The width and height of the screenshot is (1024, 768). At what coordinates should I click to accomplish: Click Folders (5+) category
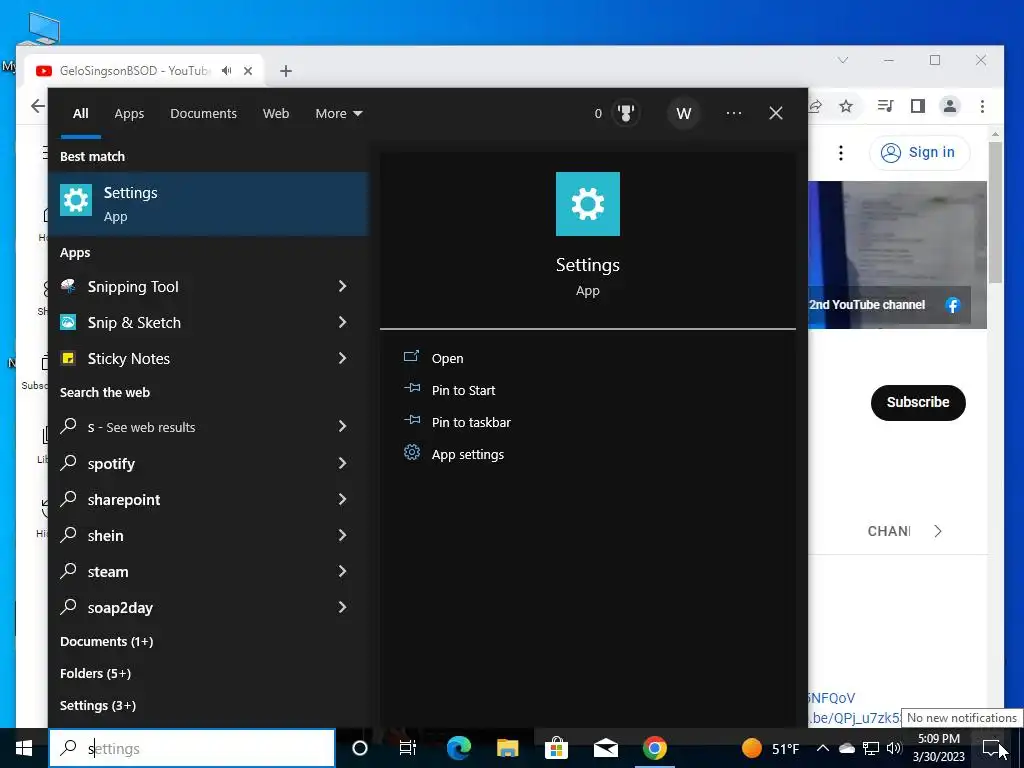[x=95, y=673]
